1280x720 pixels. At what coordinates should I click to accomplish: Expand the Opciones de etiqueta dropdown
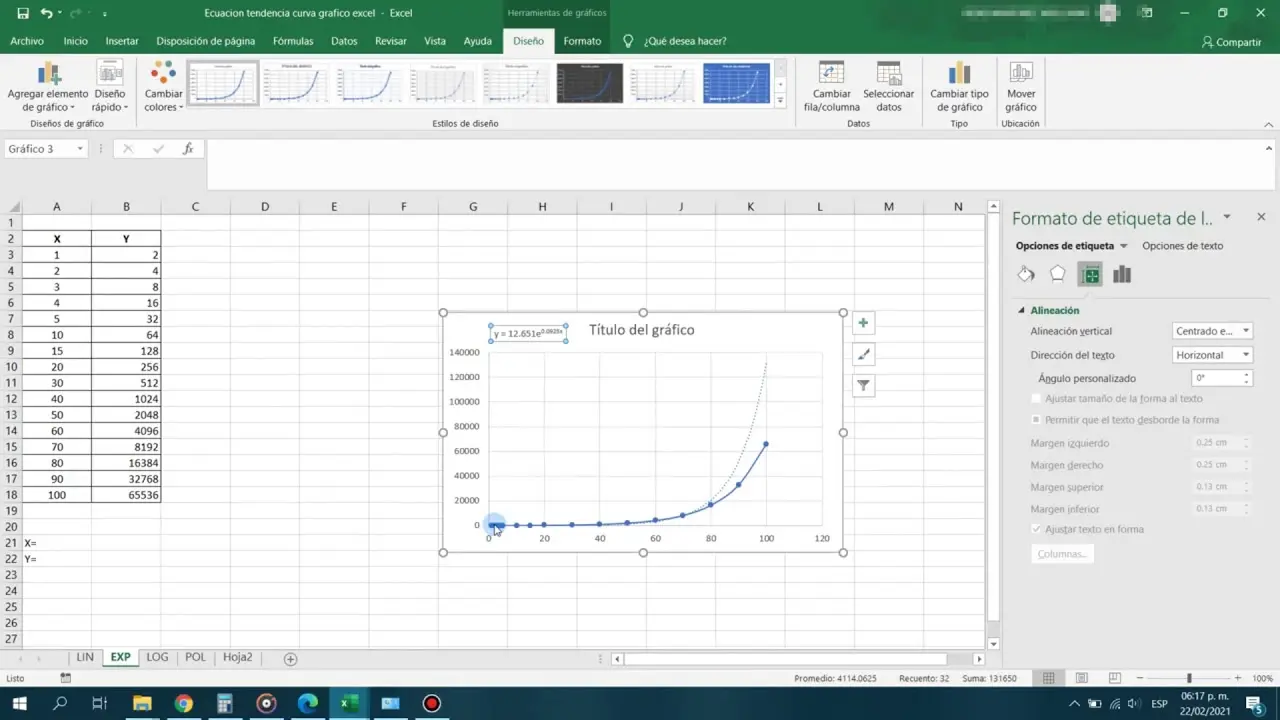1122,245
